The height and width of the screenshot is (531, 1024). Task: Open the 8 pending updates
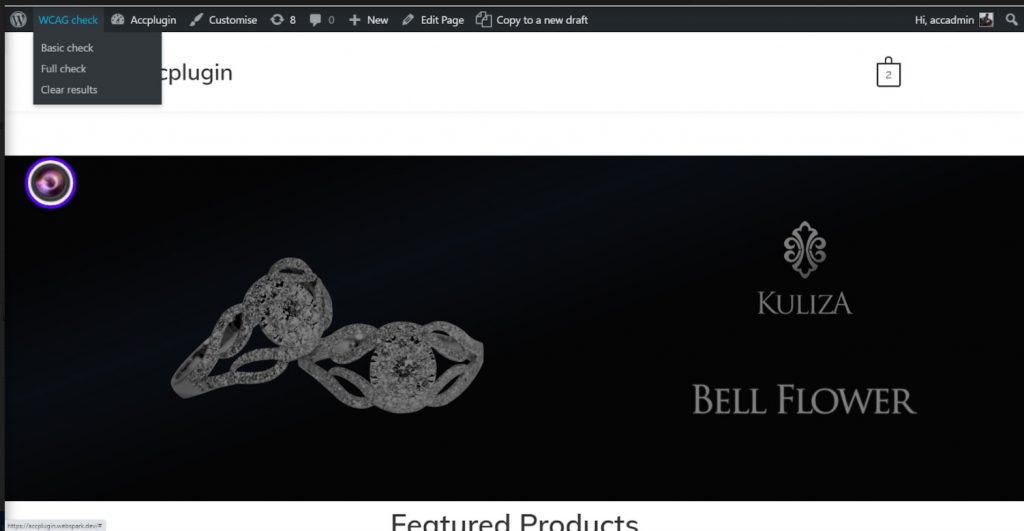pos(283,20)
